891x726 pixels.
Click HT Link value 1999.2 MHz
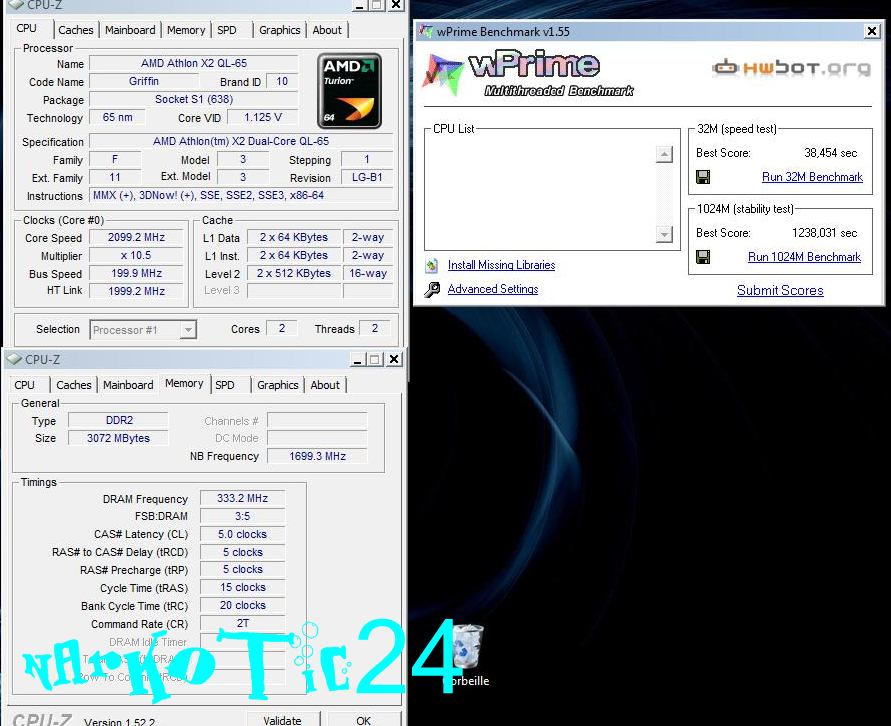coord(136,291)
